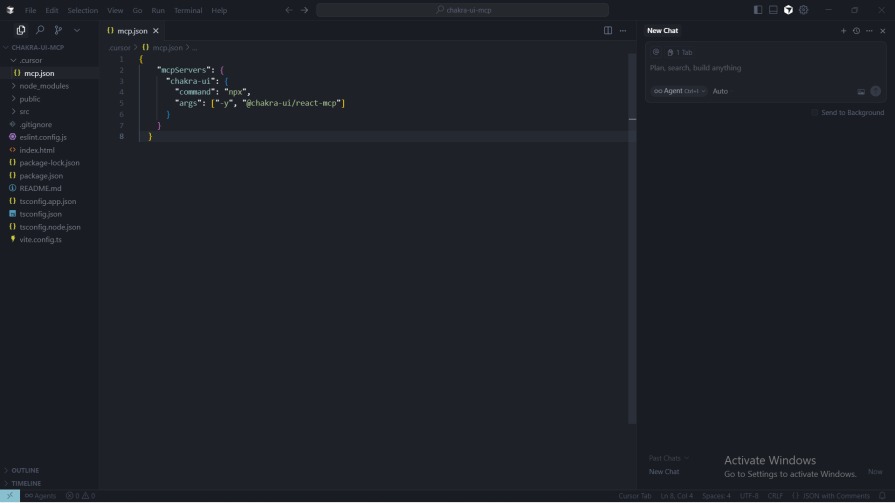Viewport: 895px width, 503px height.
Task: Click the UTF-8 encoding in status bar
Action: pos(749,496)
